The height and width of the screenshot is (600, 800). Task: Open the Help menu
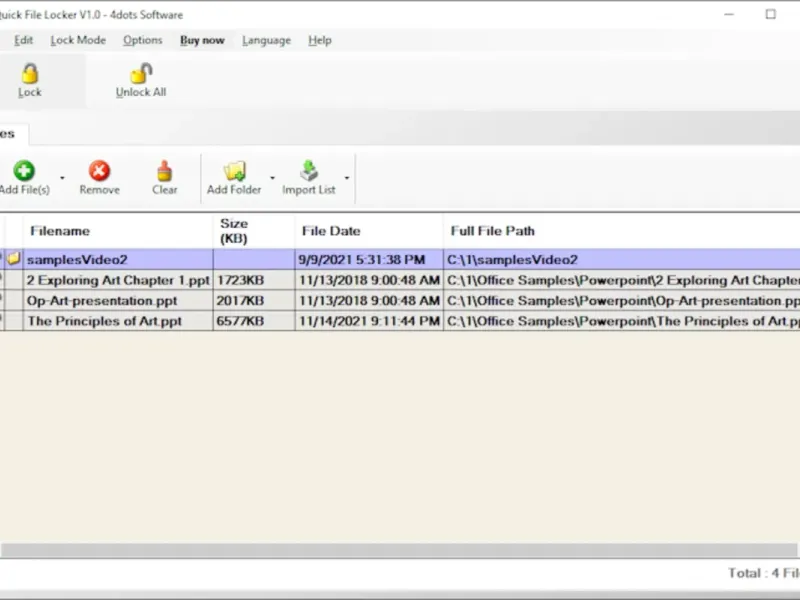pos(320,40)
